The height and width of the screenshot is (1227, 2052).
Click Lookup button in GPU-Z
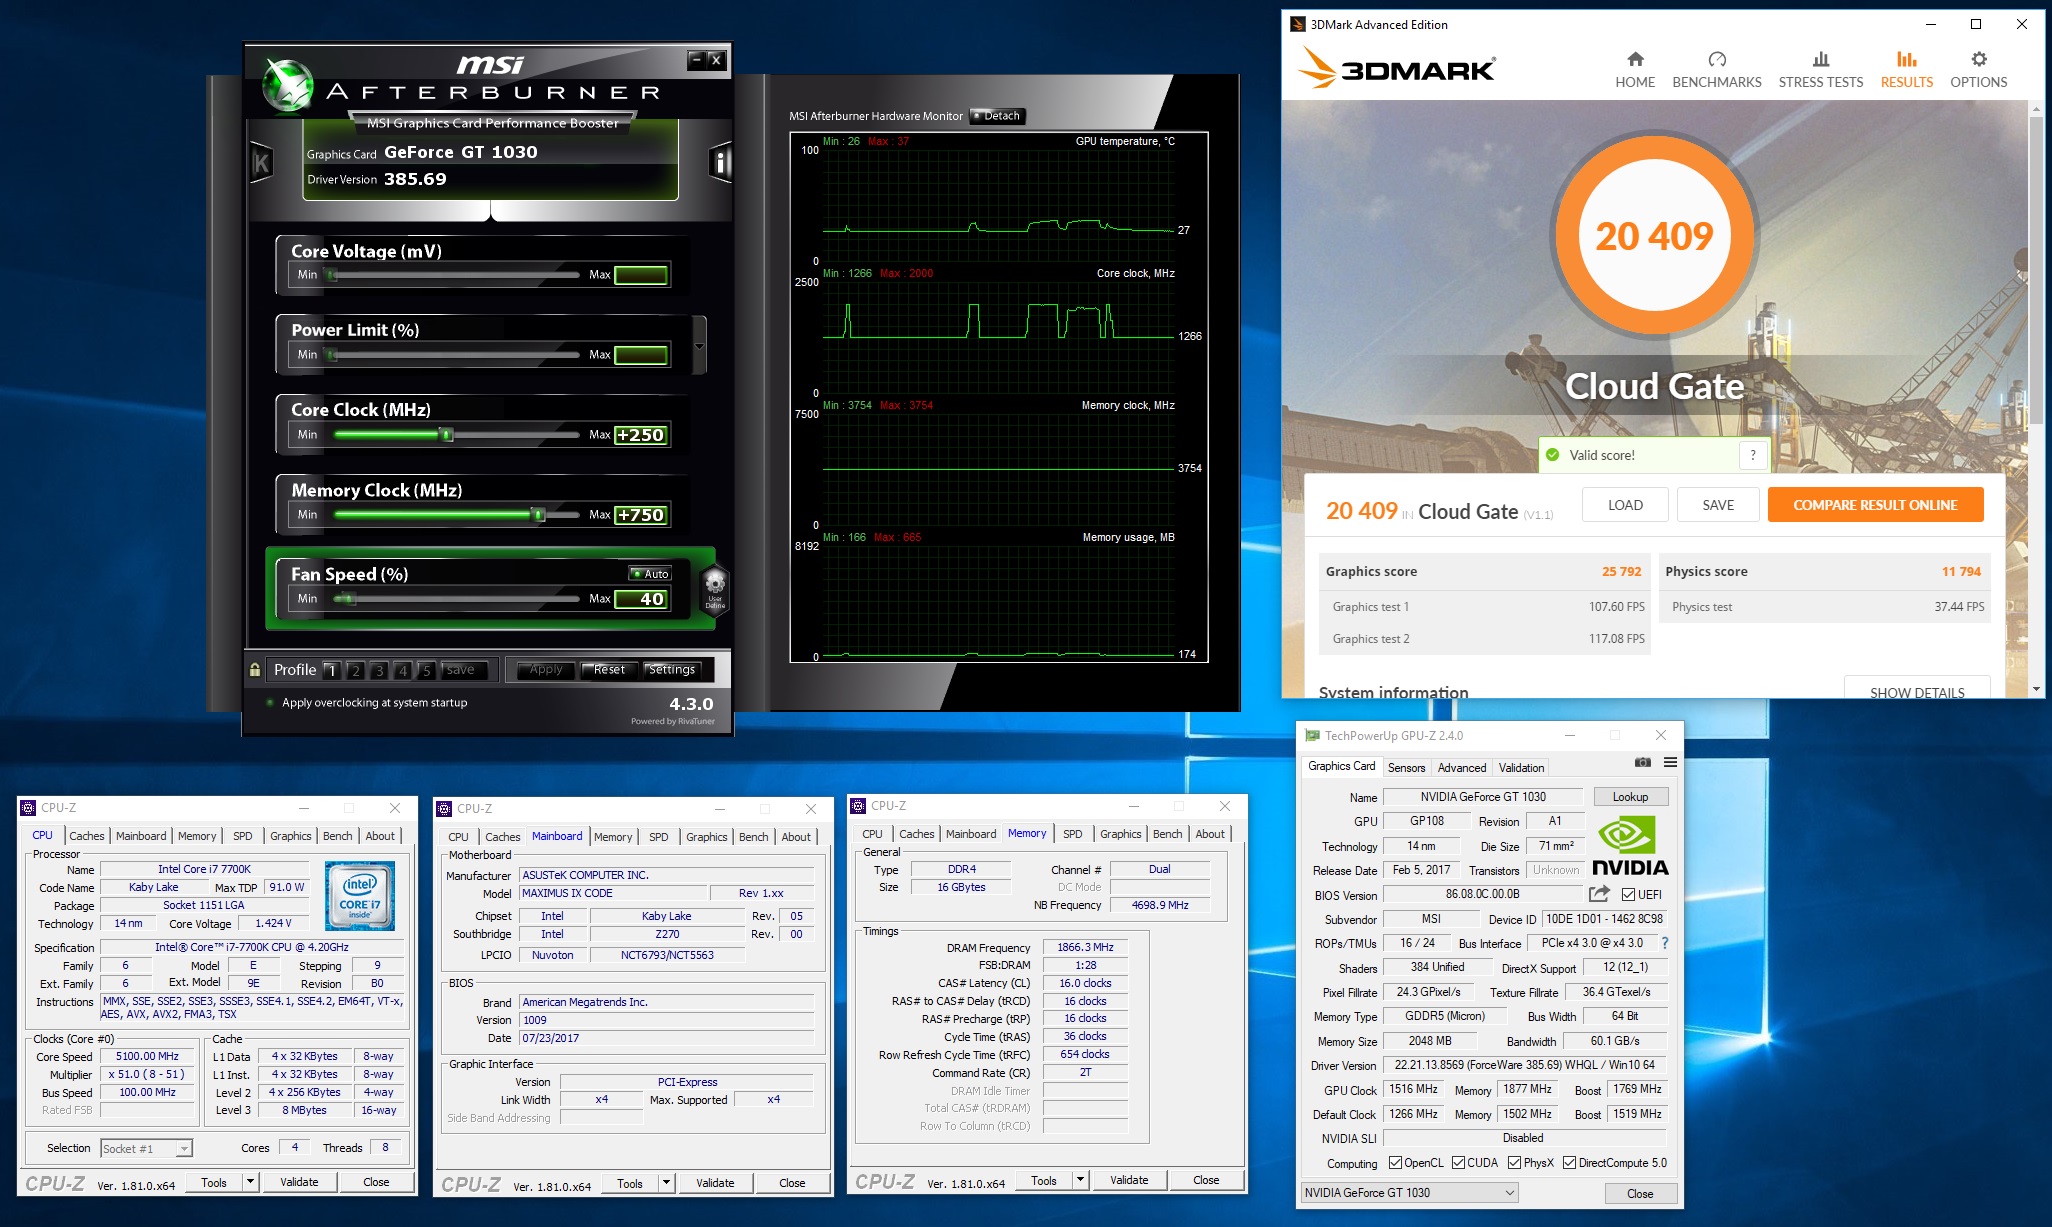1629,797
